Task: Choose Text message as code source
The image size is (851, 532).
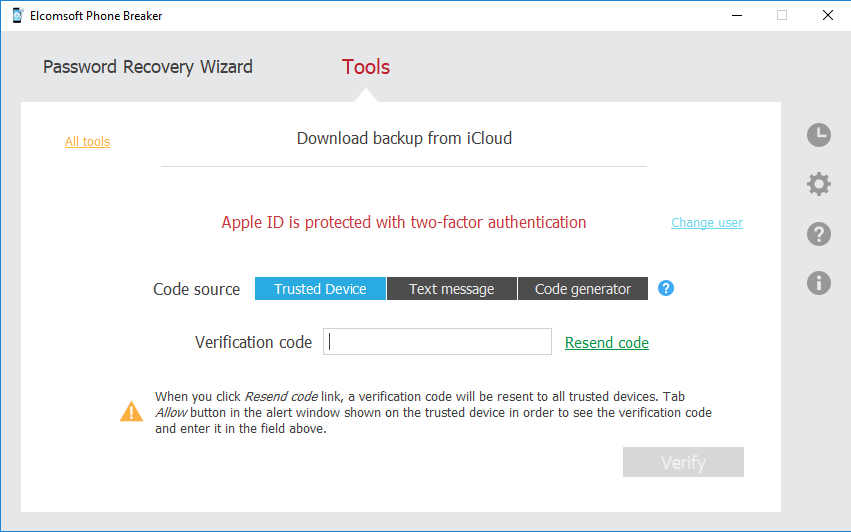Action: pos(451,289)
